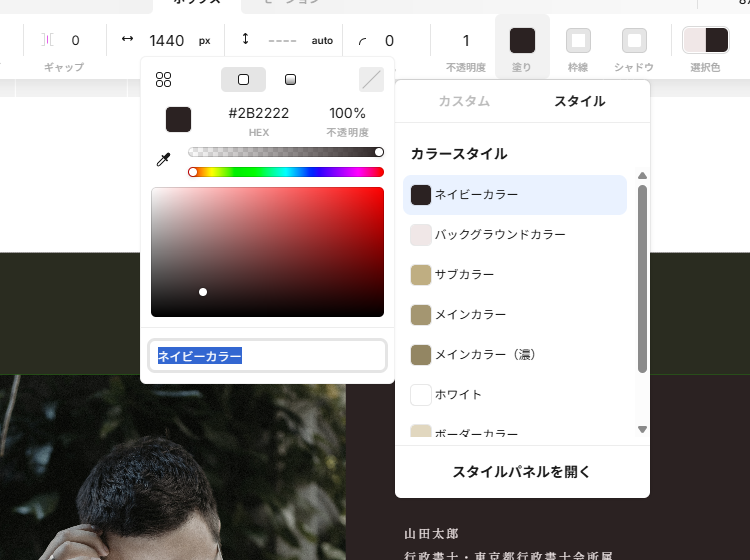Click the selection colors (選択色) swatch icon
Image resolution: width=750 pixels, height=560 pixels.
click(705, 40)
